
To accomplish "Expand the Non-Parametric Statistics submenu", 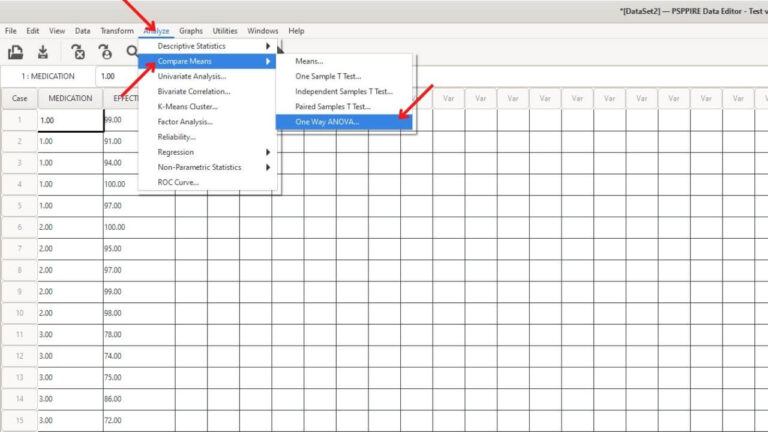I will tap(207, 168).
